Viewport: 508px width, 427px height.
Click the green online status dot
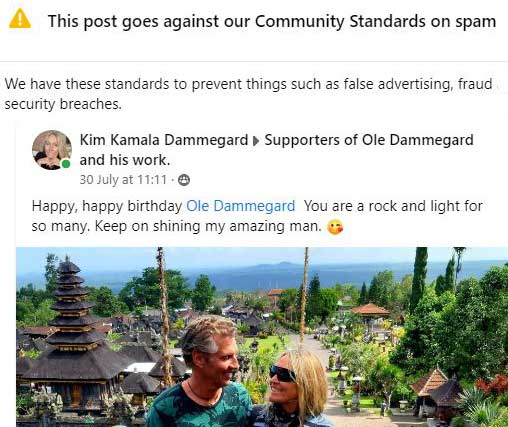point(66,164)
